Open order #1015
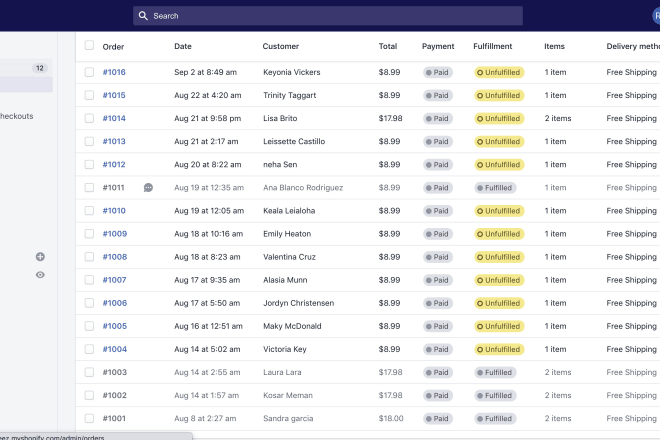Viewport: 660px width, 440px height. pyautogui.click(x=114, y=95)
